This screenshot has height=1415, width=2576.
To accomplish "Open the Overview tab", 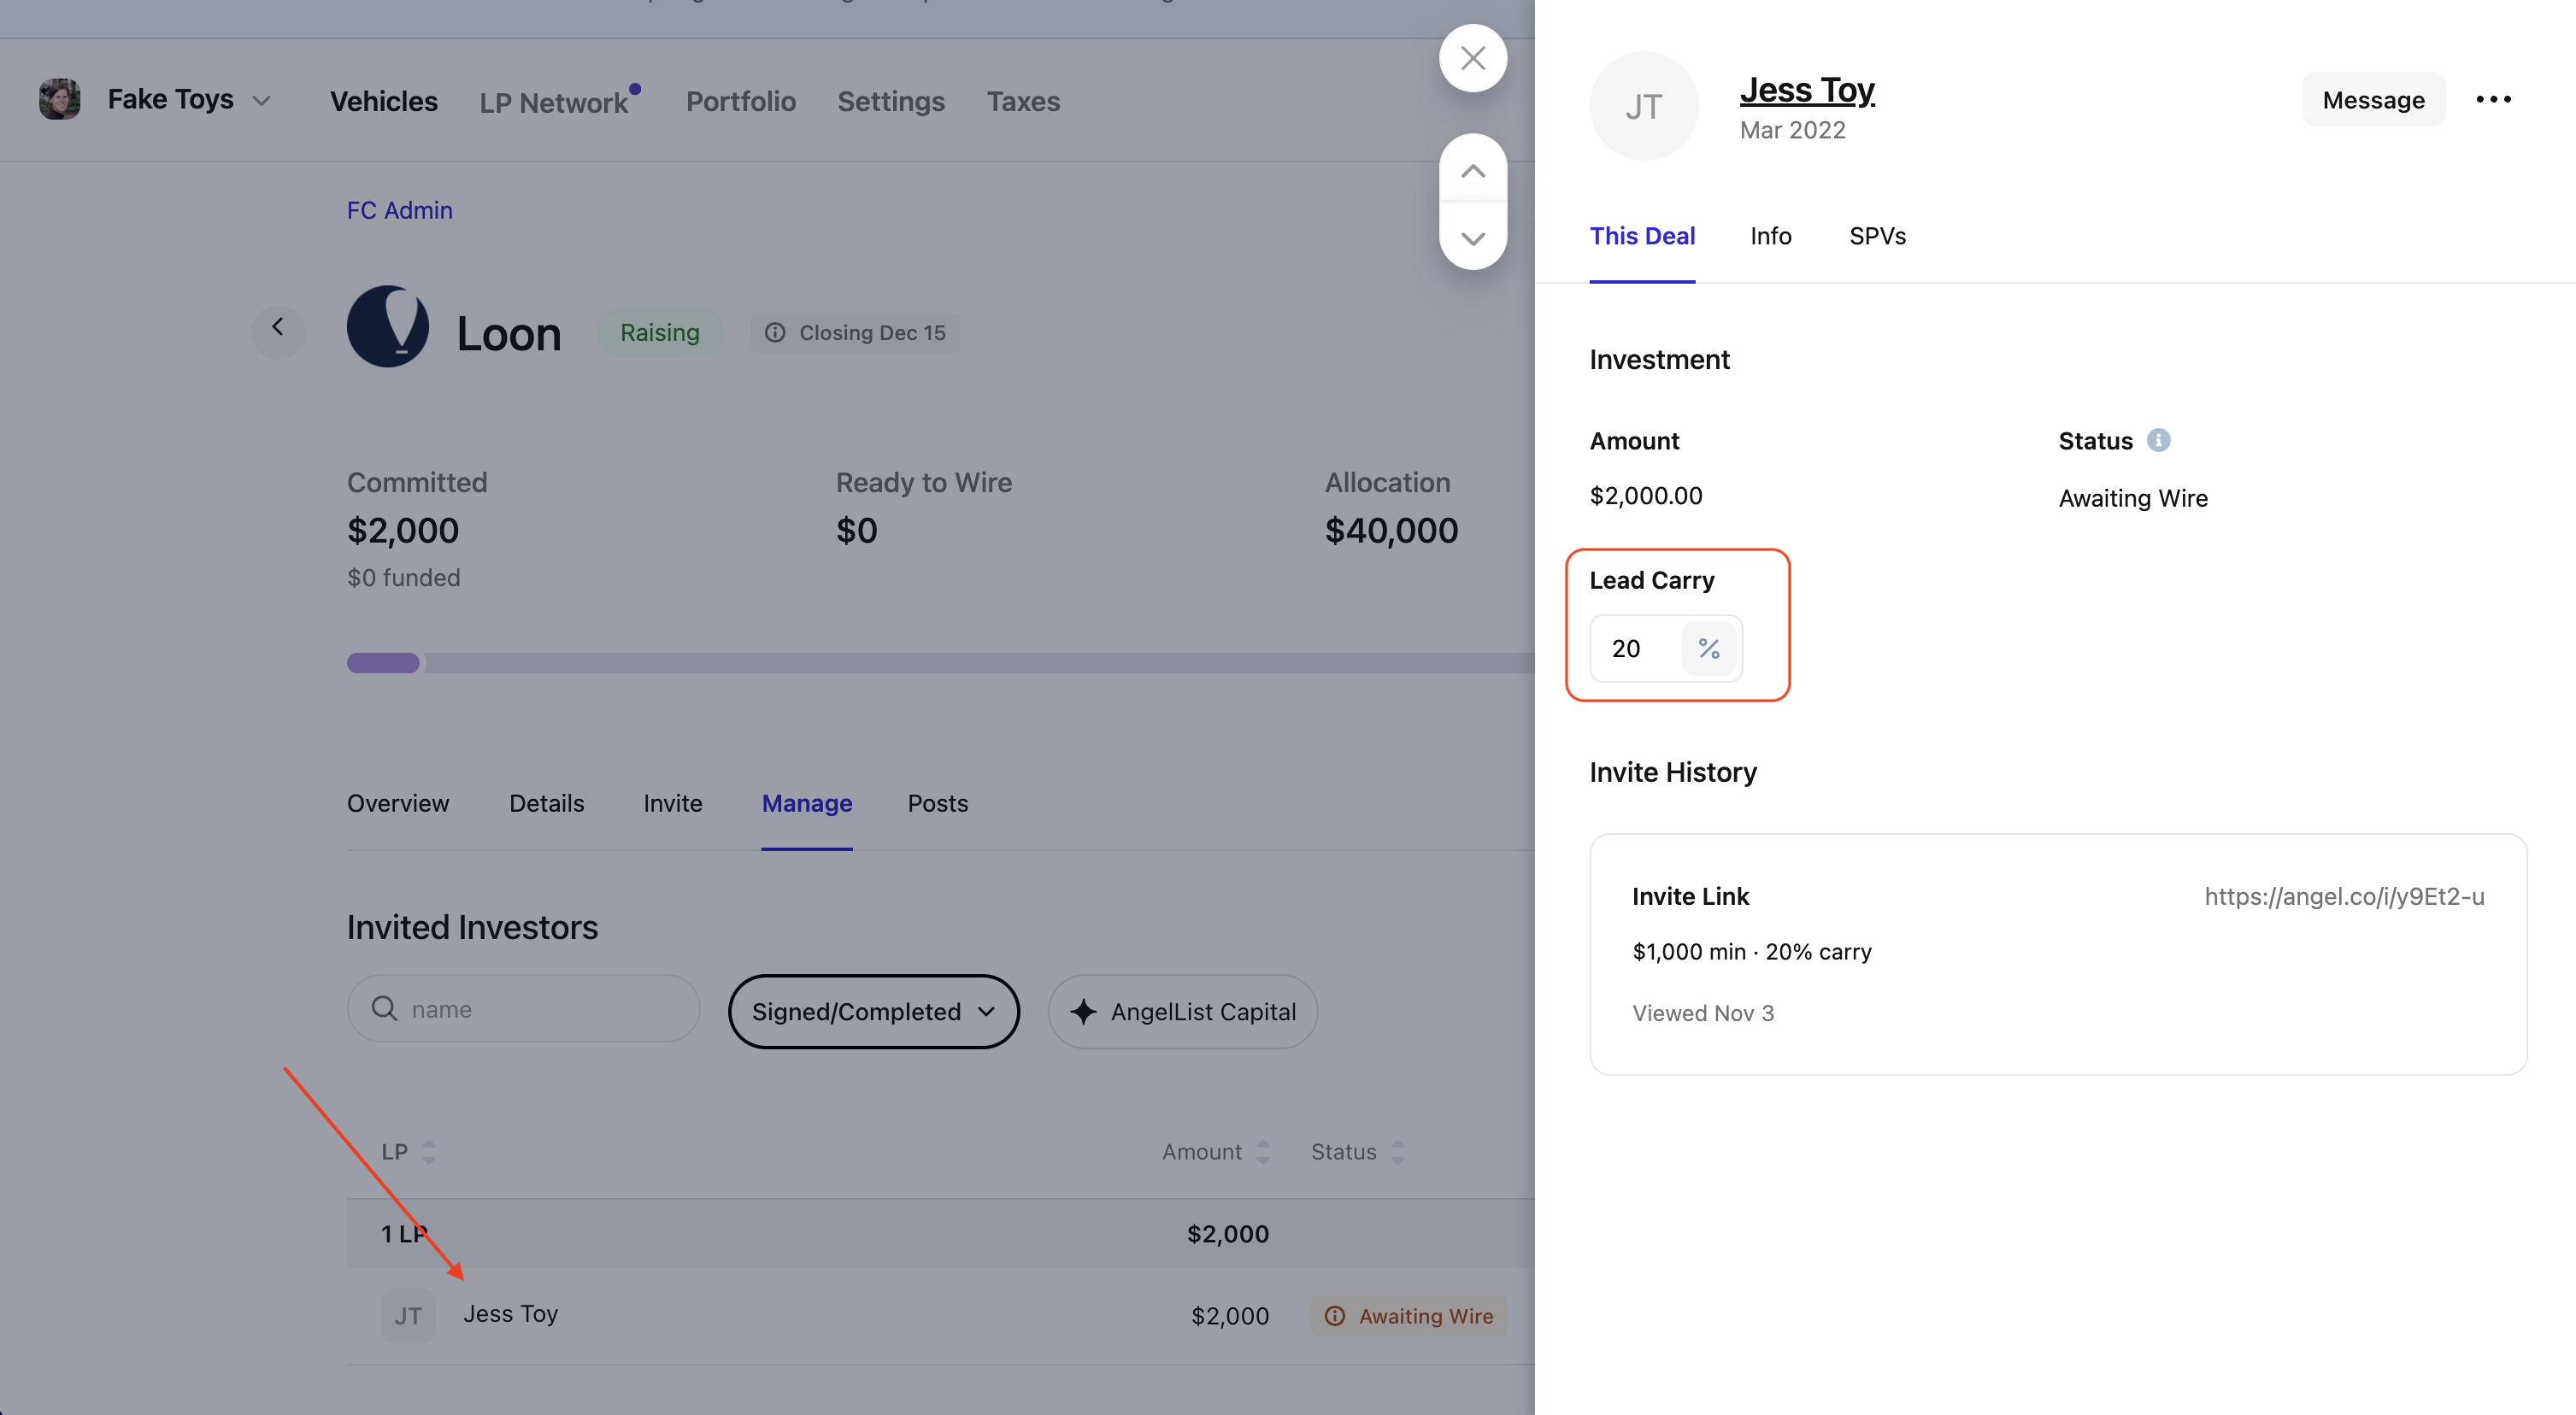I will 398,803.
